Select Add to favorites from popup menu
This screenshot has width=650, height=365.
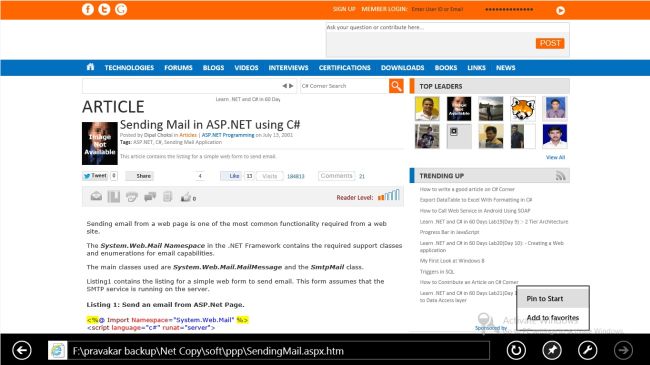[x=553, y=318]
